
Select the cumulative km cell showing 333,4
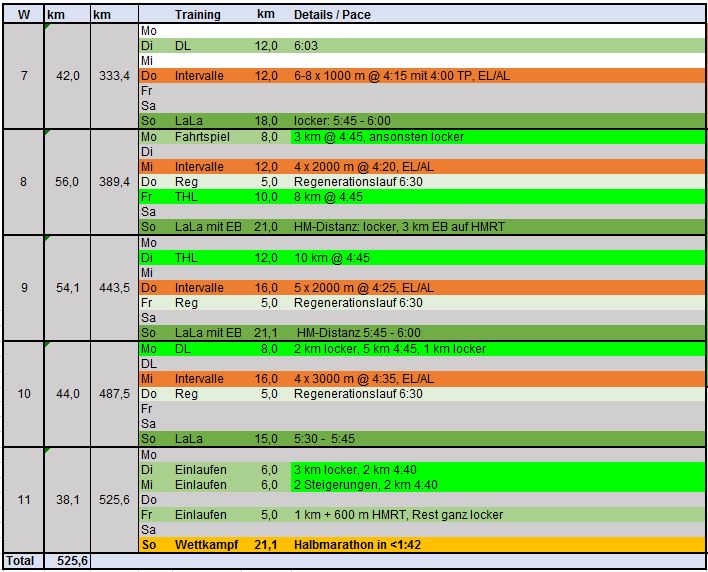pos(113,76)
